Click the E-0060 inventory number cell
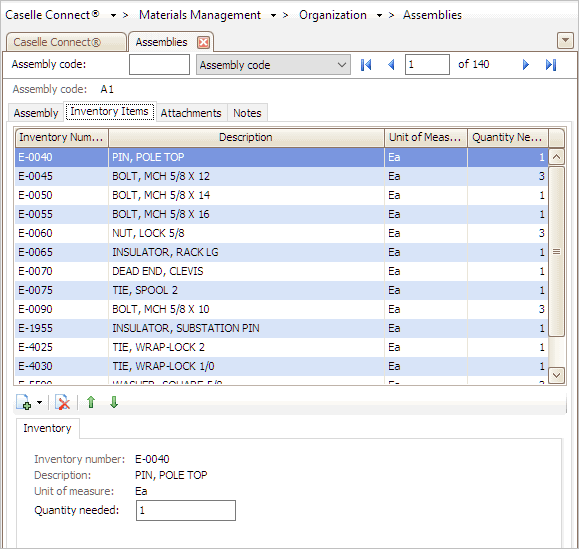This screenshot has width=579, height=549. point(62,233)
